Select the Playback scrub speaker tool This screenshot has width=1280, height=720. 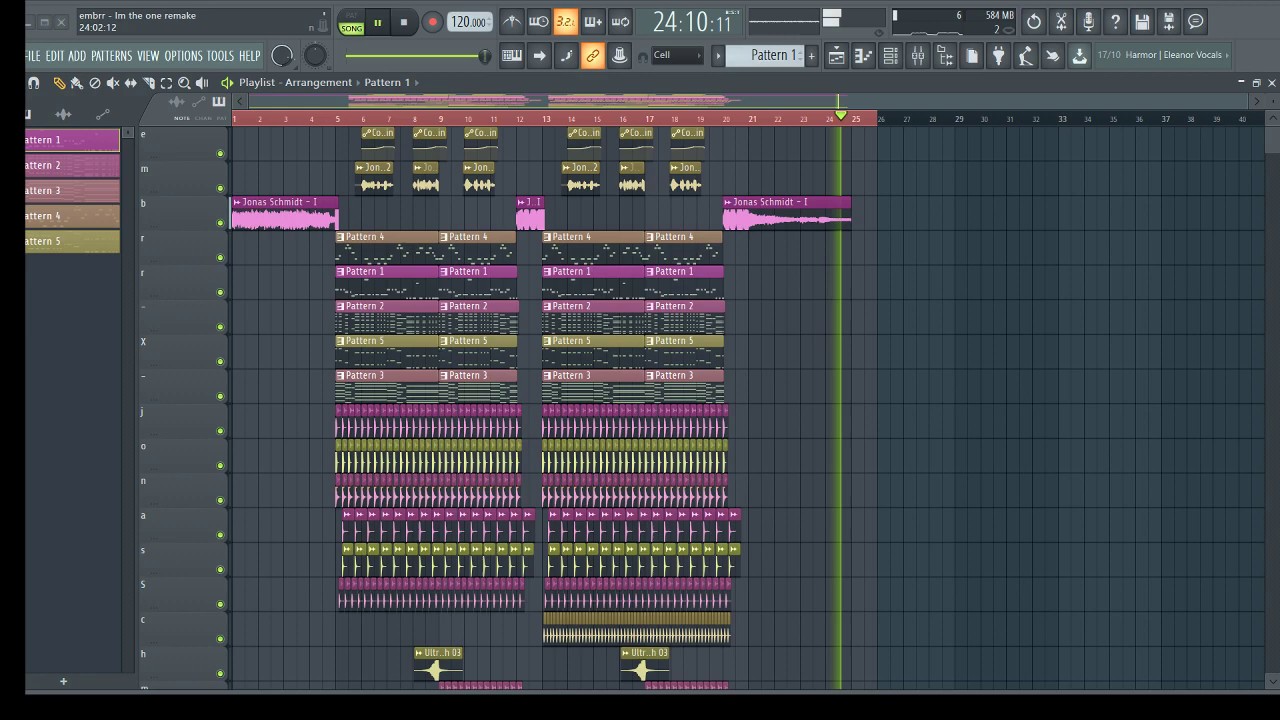click(x=202, y=83)
